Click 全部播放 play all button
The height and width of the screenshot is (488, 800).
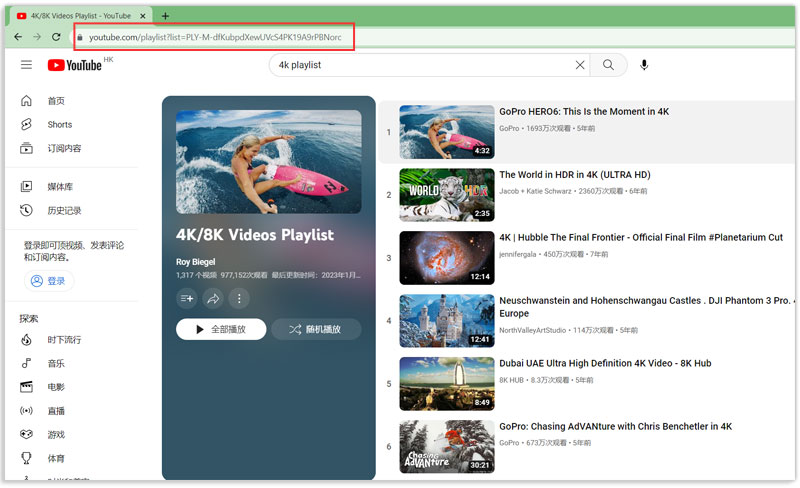point(221,329)
